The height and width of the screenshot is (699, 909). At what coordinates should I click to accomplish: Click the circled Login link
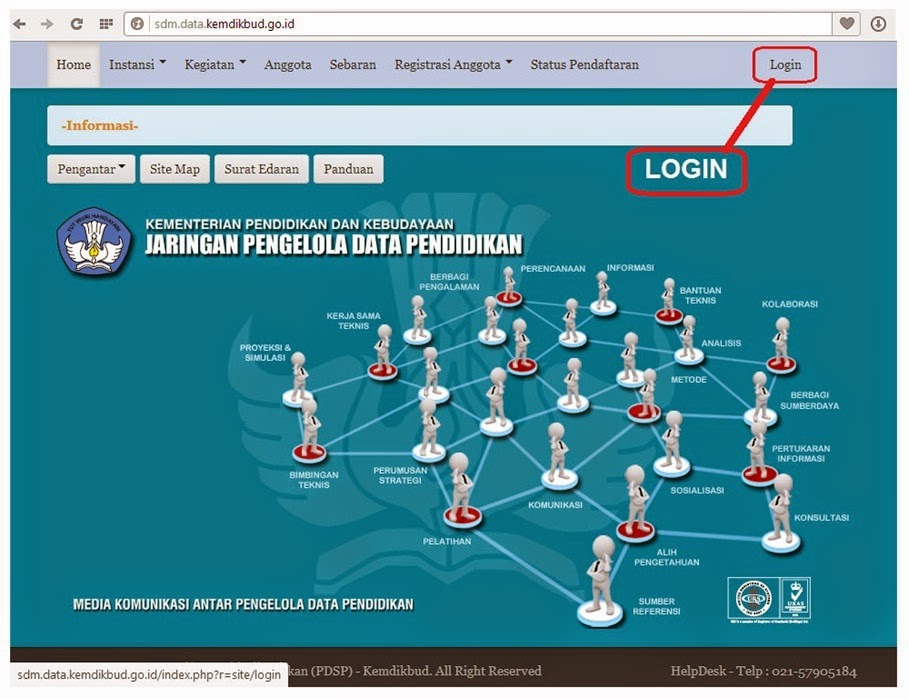click(x=784, y=63)
